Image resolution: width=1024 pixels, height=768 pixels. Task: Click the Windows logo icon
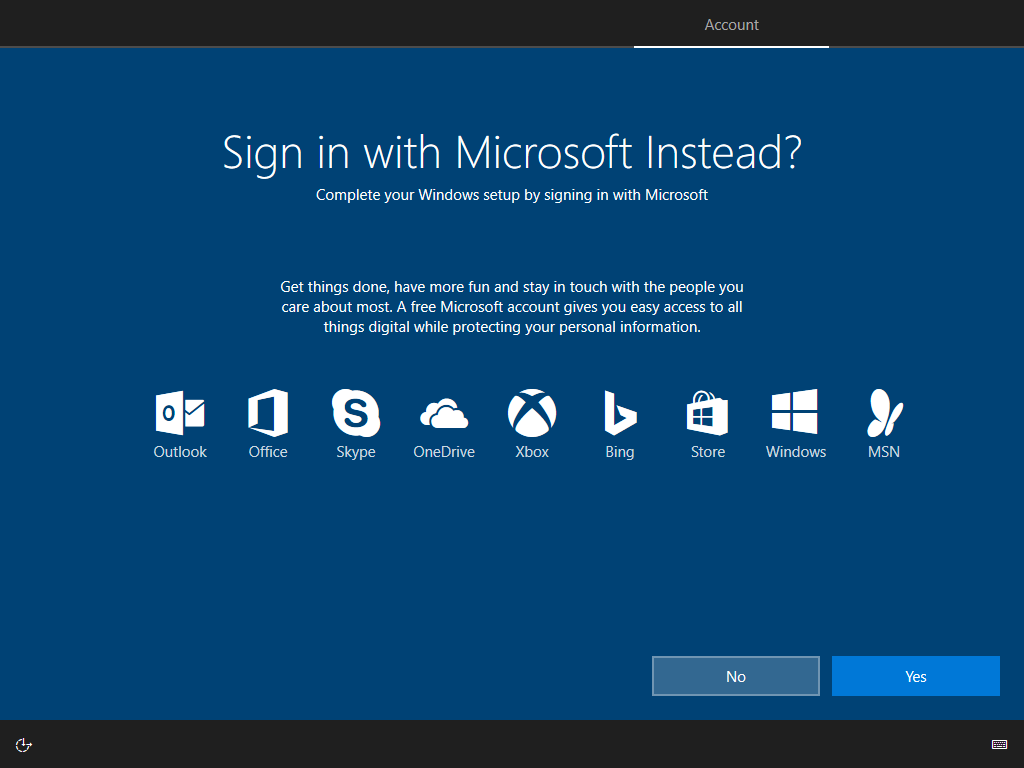(796, 412)
